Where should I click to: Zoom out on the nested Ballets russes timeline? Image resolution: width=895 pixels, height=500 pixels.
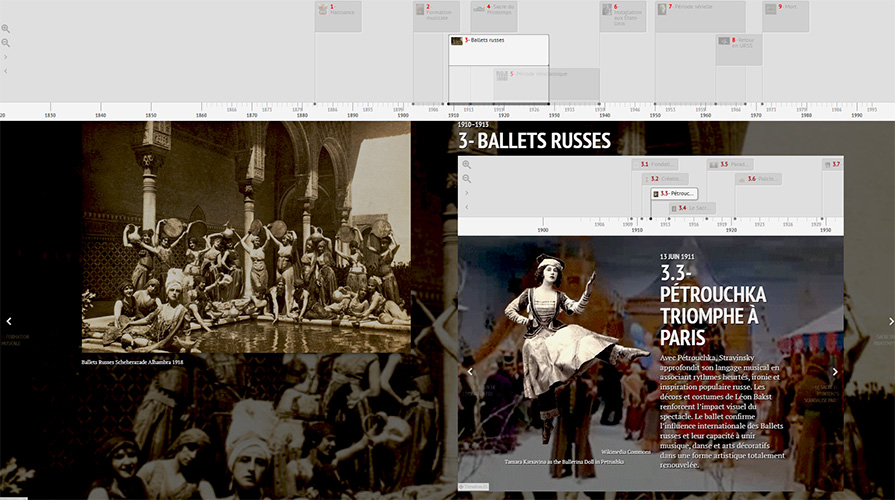point(466,179)
